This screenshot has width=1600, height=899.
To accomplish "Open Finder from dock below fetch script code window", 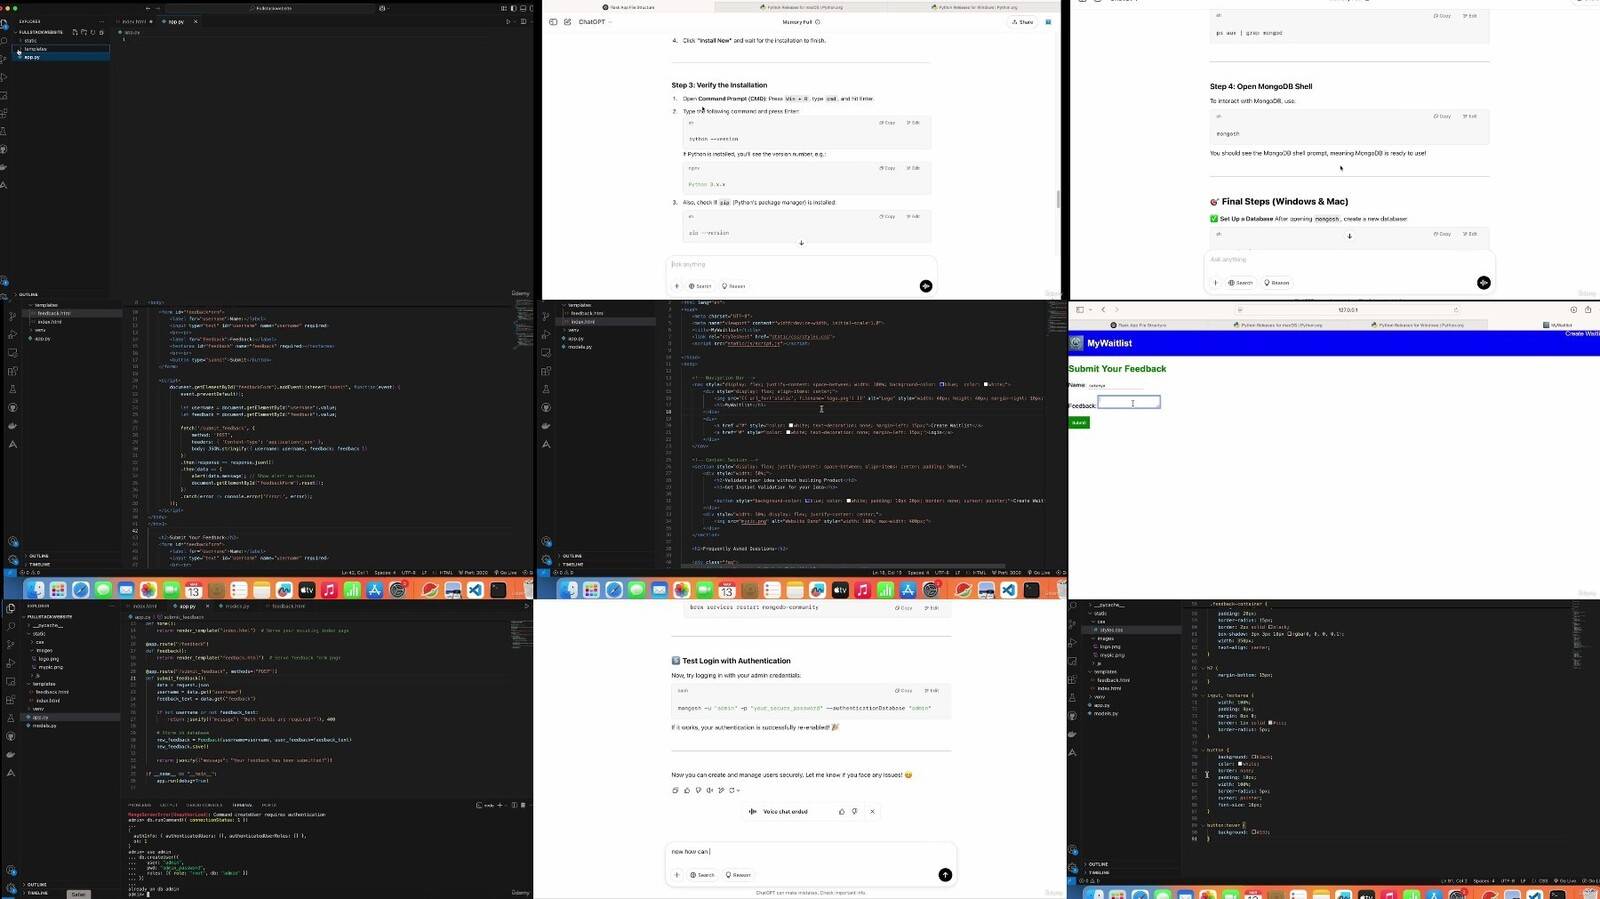I will pos(36,591).
